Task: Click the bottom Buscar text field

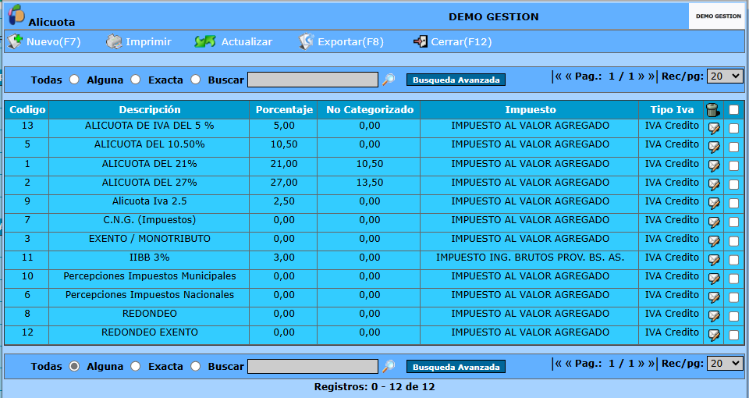Action: [313, 366]
